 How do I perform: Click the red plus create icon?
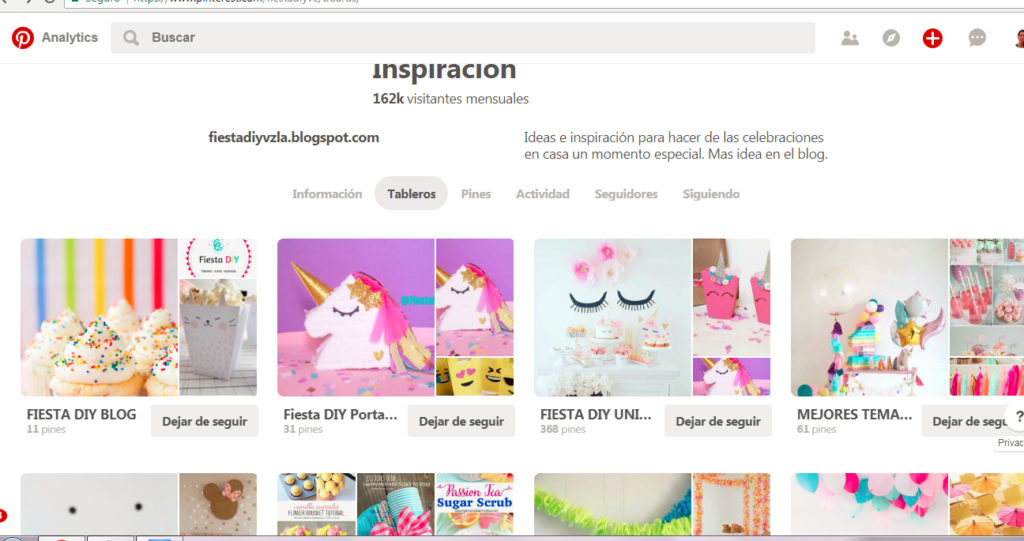point(933,38)
